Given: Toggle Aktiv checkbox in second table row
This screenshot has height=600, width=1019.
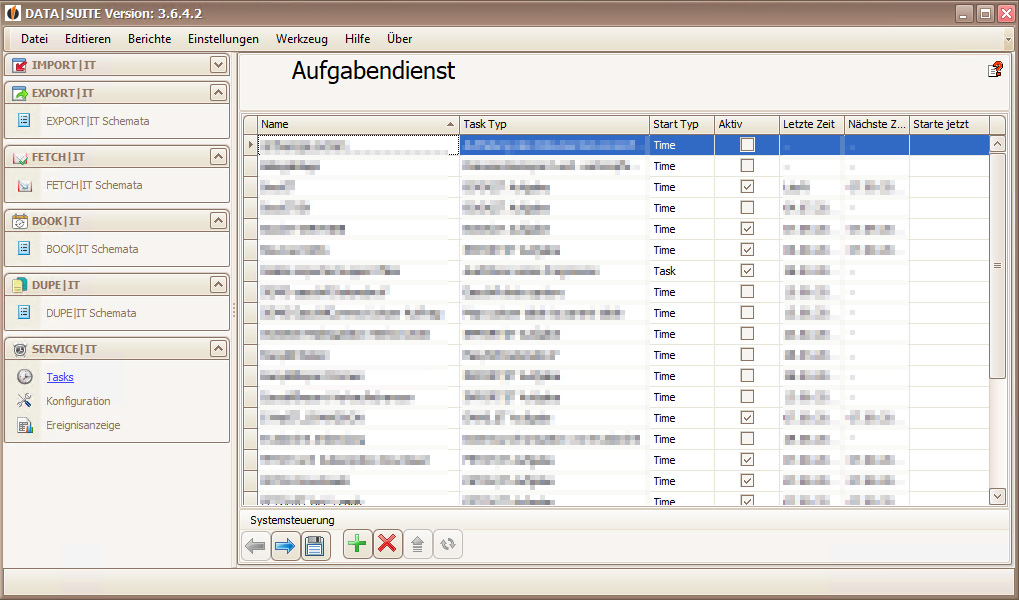Looking at the screenshot, I should tap(747, 166).
